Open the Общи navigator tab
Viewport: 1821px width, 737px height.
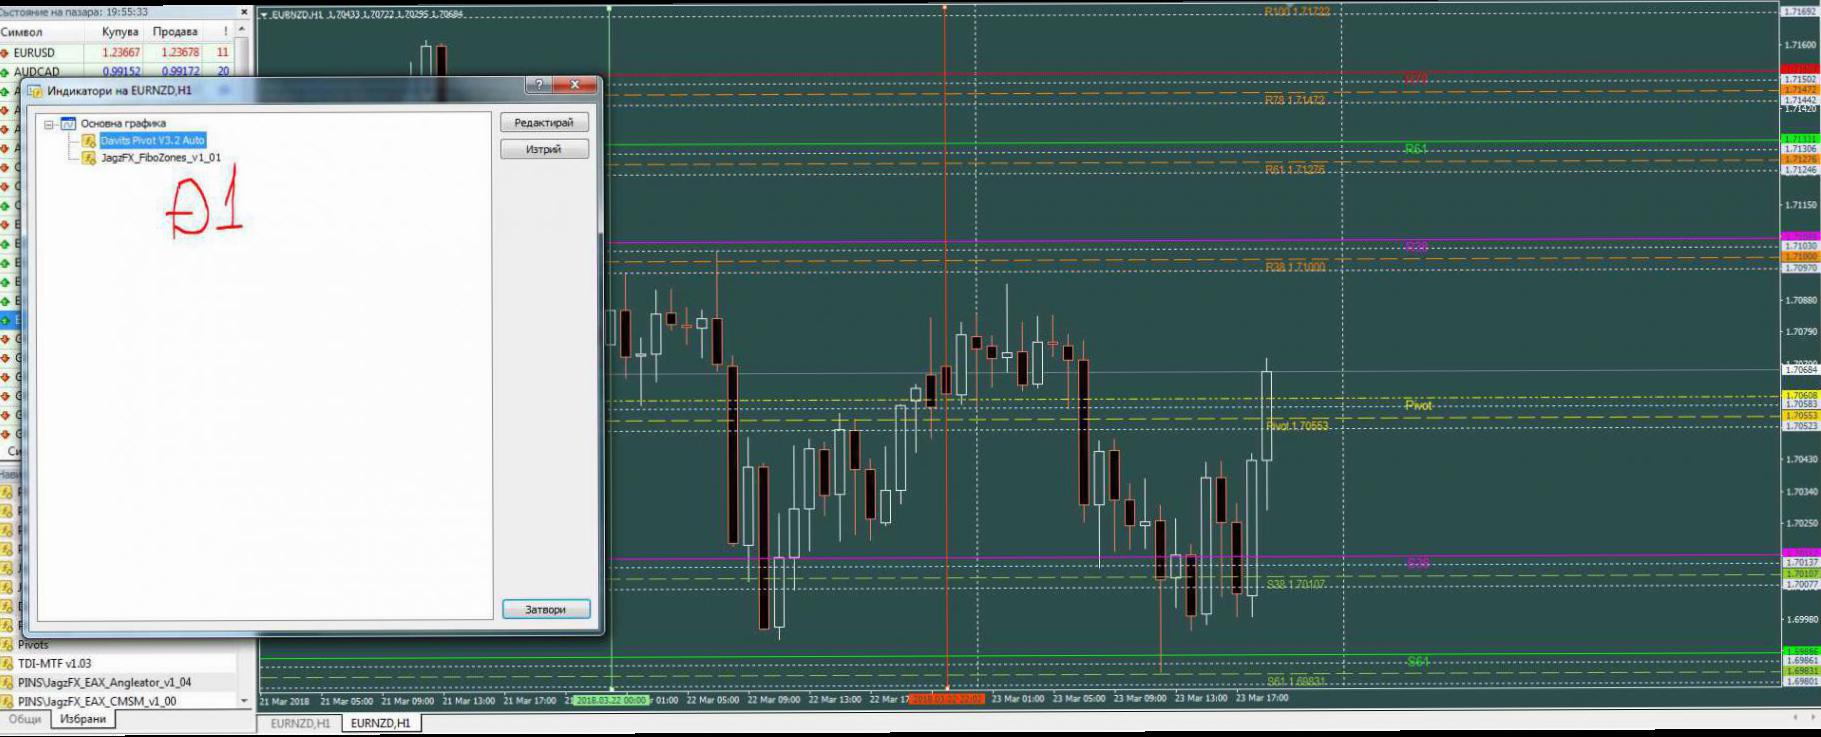click(25, 719)
